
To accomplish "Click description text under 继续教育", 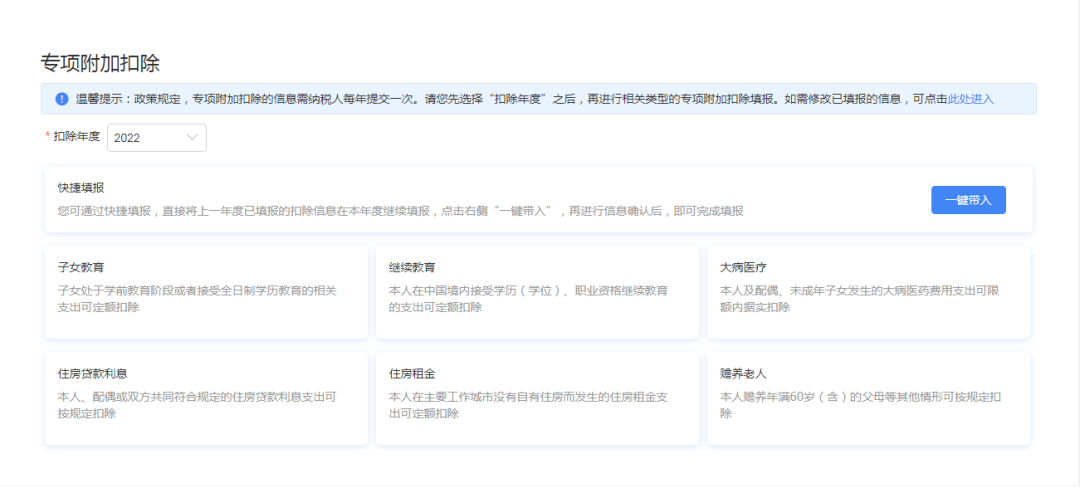I will coord(528,299).
